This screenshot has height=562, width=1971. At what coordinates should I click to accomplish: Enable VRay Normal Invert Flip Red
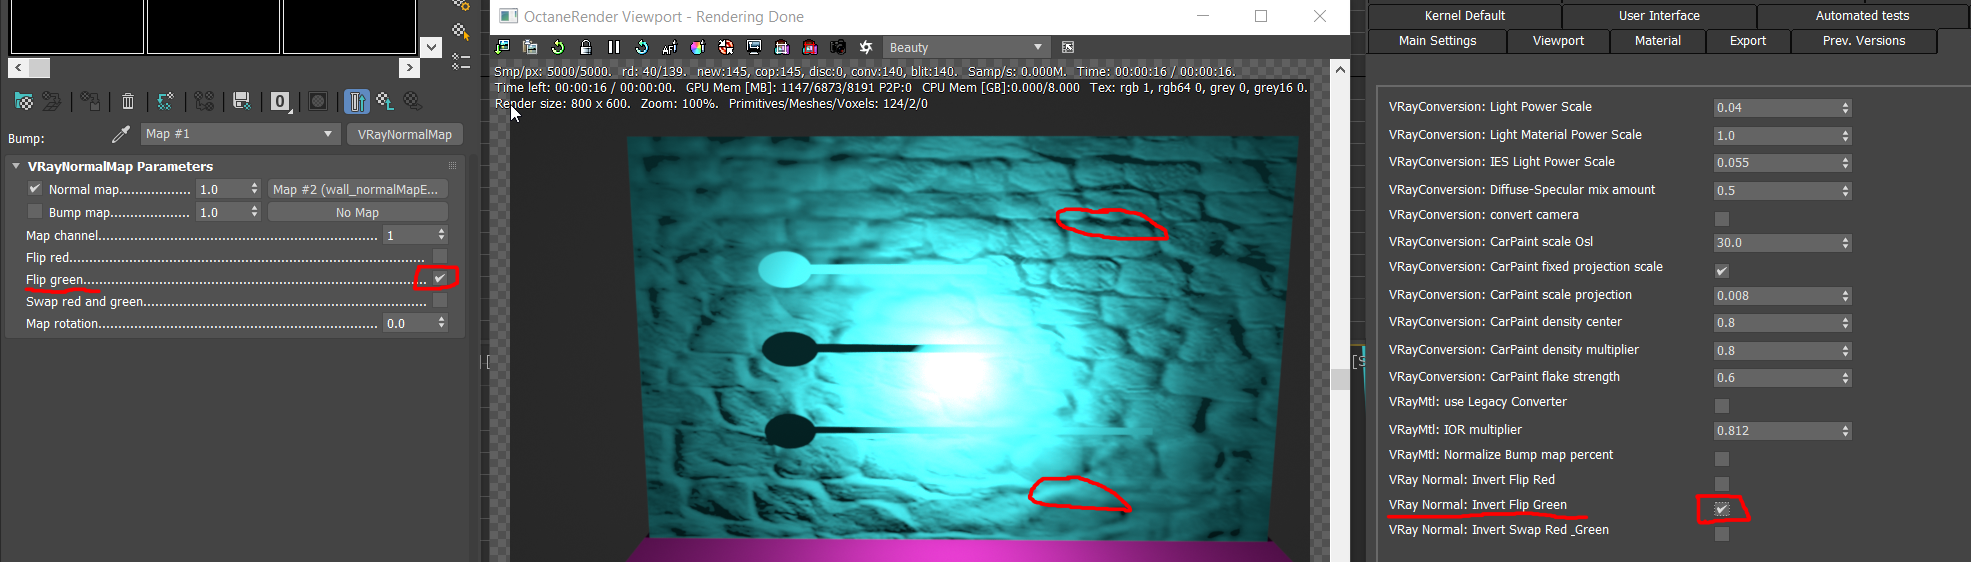click(x=1722, y=483)
